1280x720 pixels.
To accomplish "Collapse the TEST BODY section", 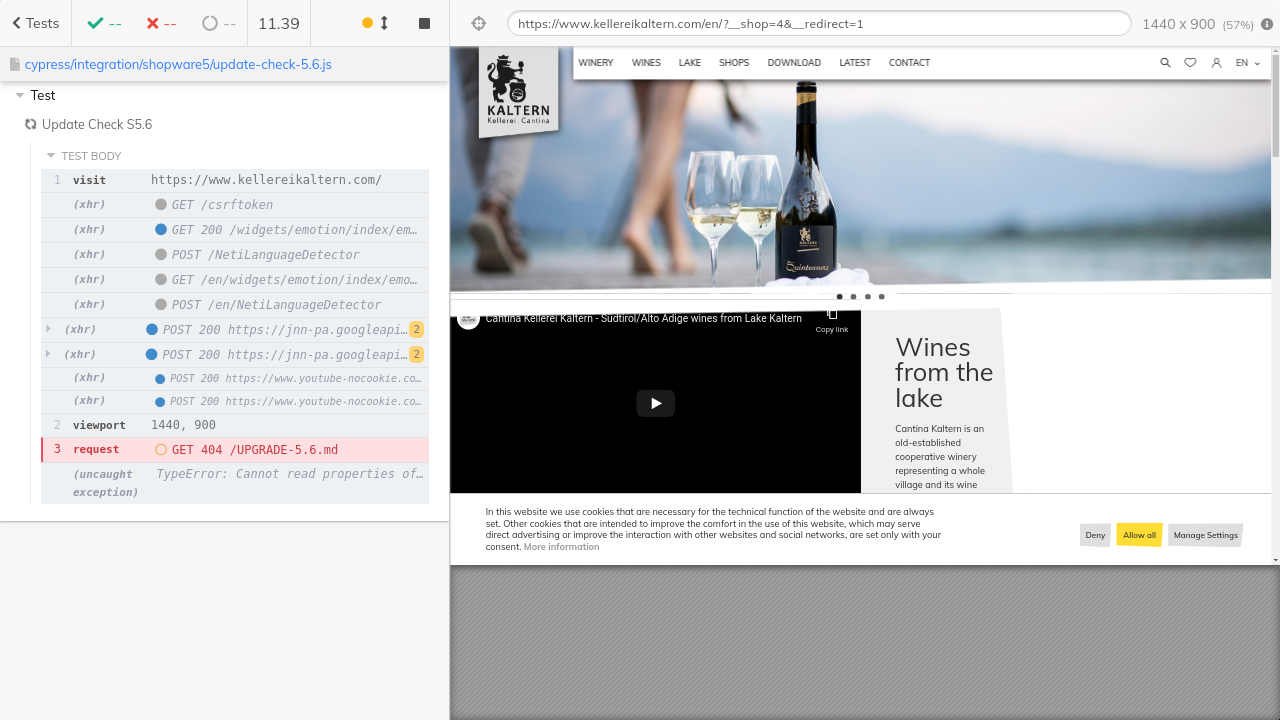I will coord(51,156).
